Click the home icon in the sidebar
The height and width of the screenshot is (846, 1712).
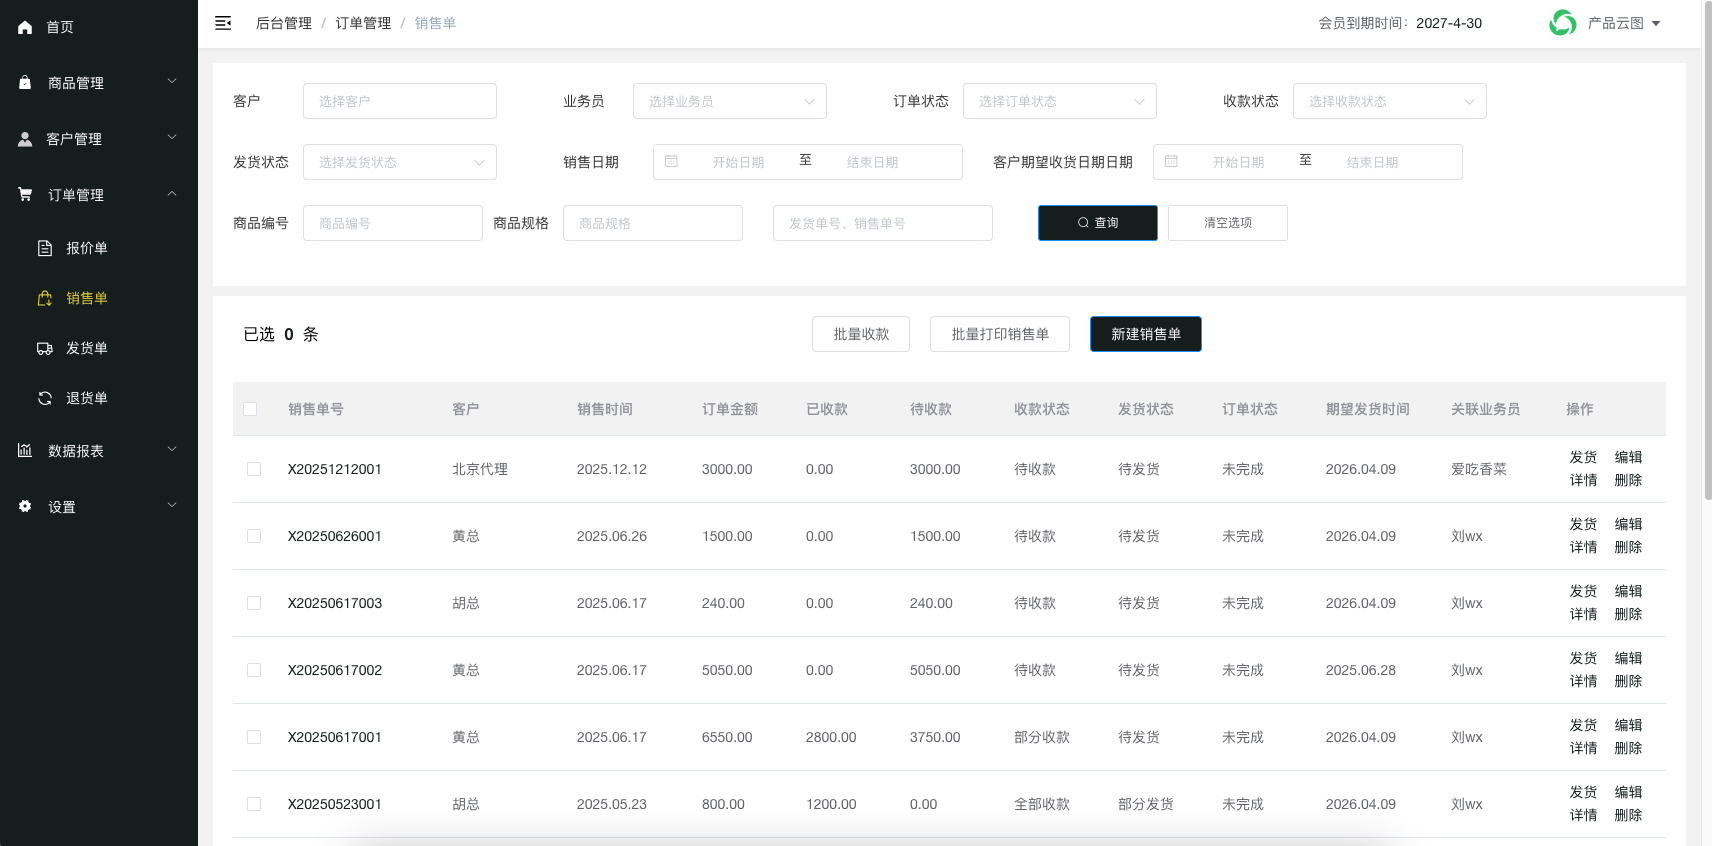click(25, 27)
